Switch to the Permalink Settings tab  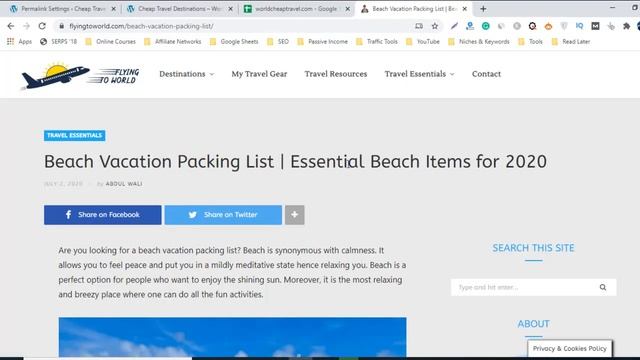click(62, 9)
